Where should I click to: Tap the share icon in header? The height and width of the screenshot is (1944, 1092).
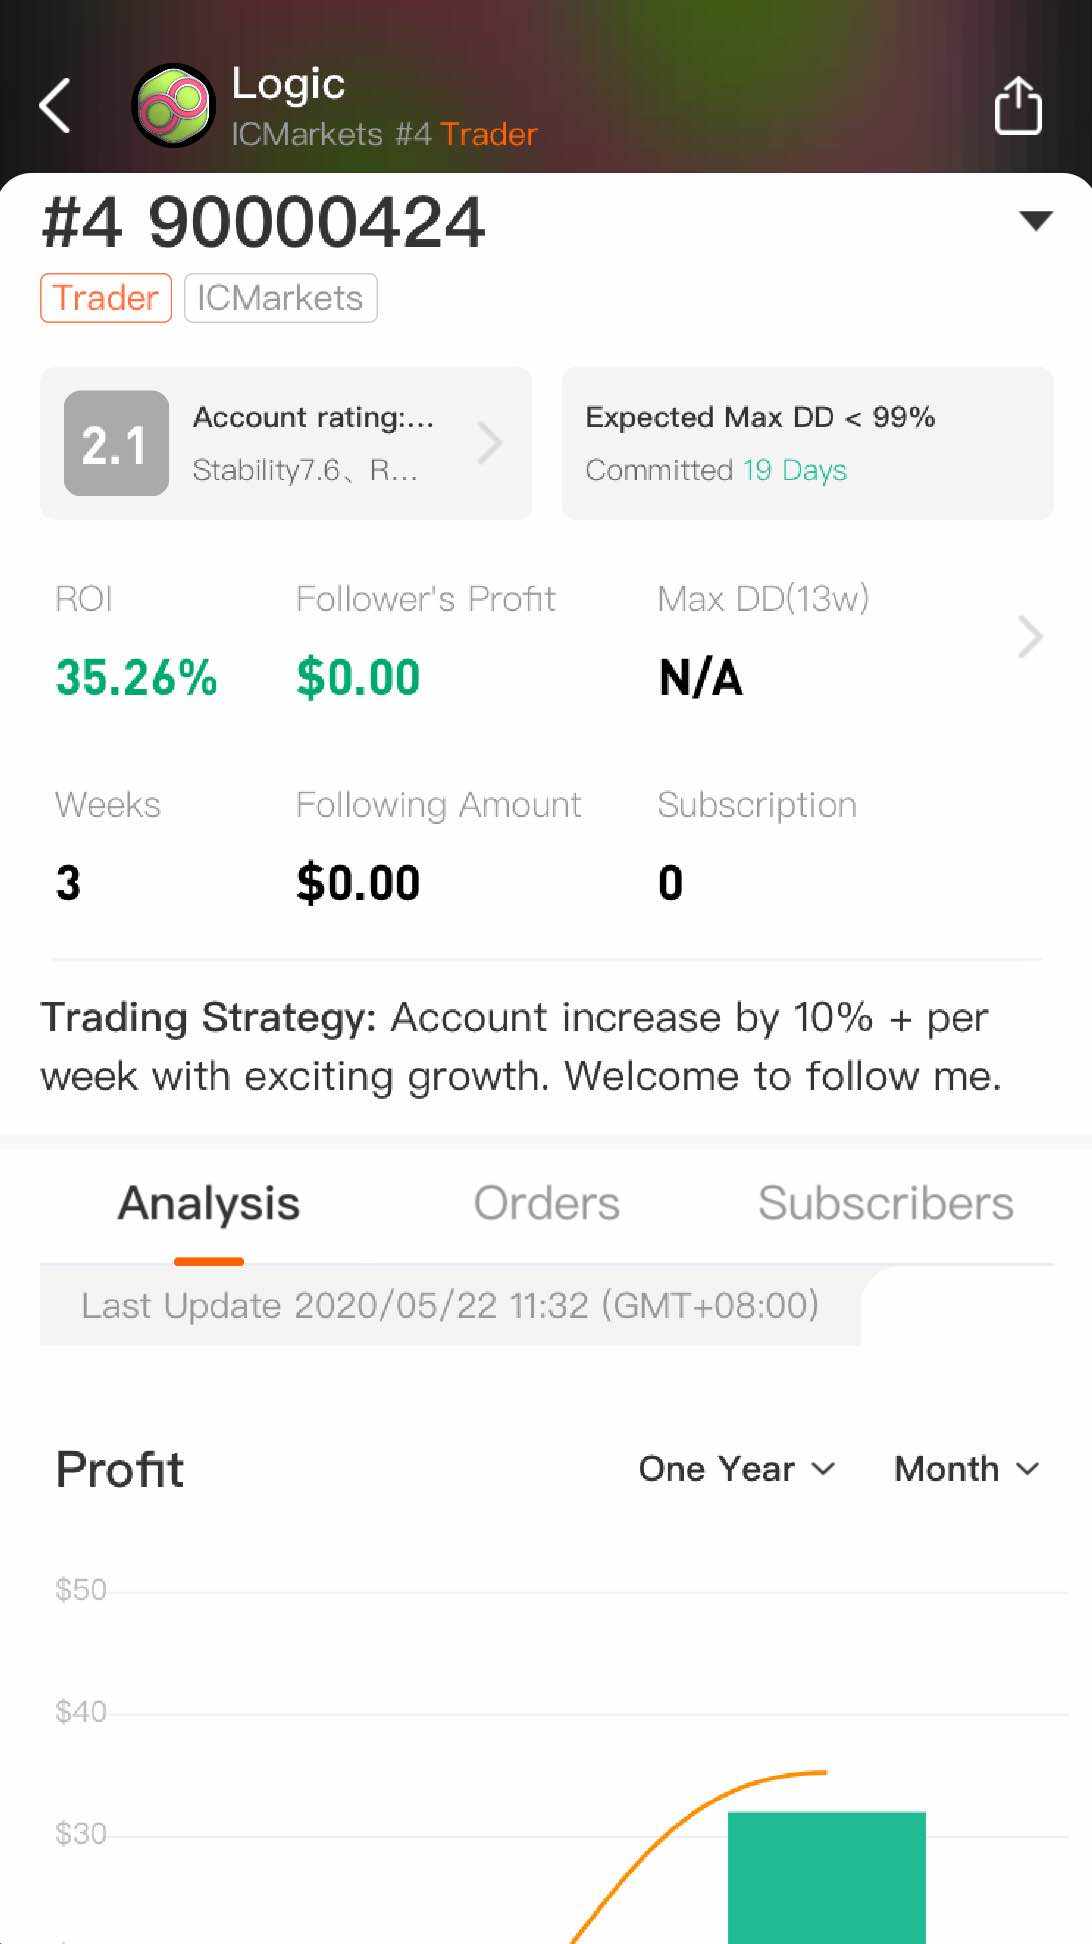1018,105
